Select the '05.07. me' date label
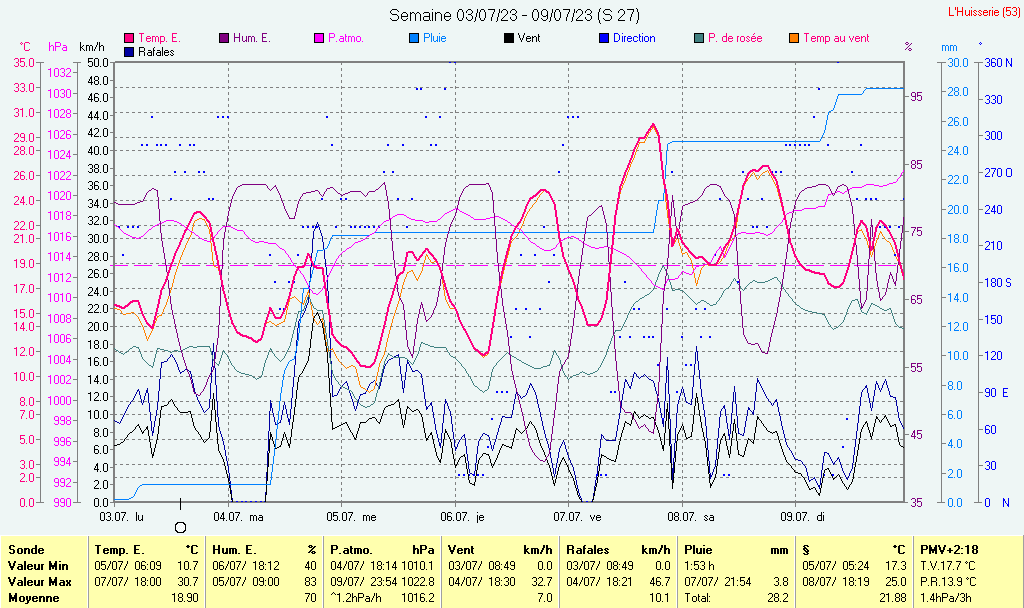The width and height of the screenshot is (1024, 608). [351, 517]
